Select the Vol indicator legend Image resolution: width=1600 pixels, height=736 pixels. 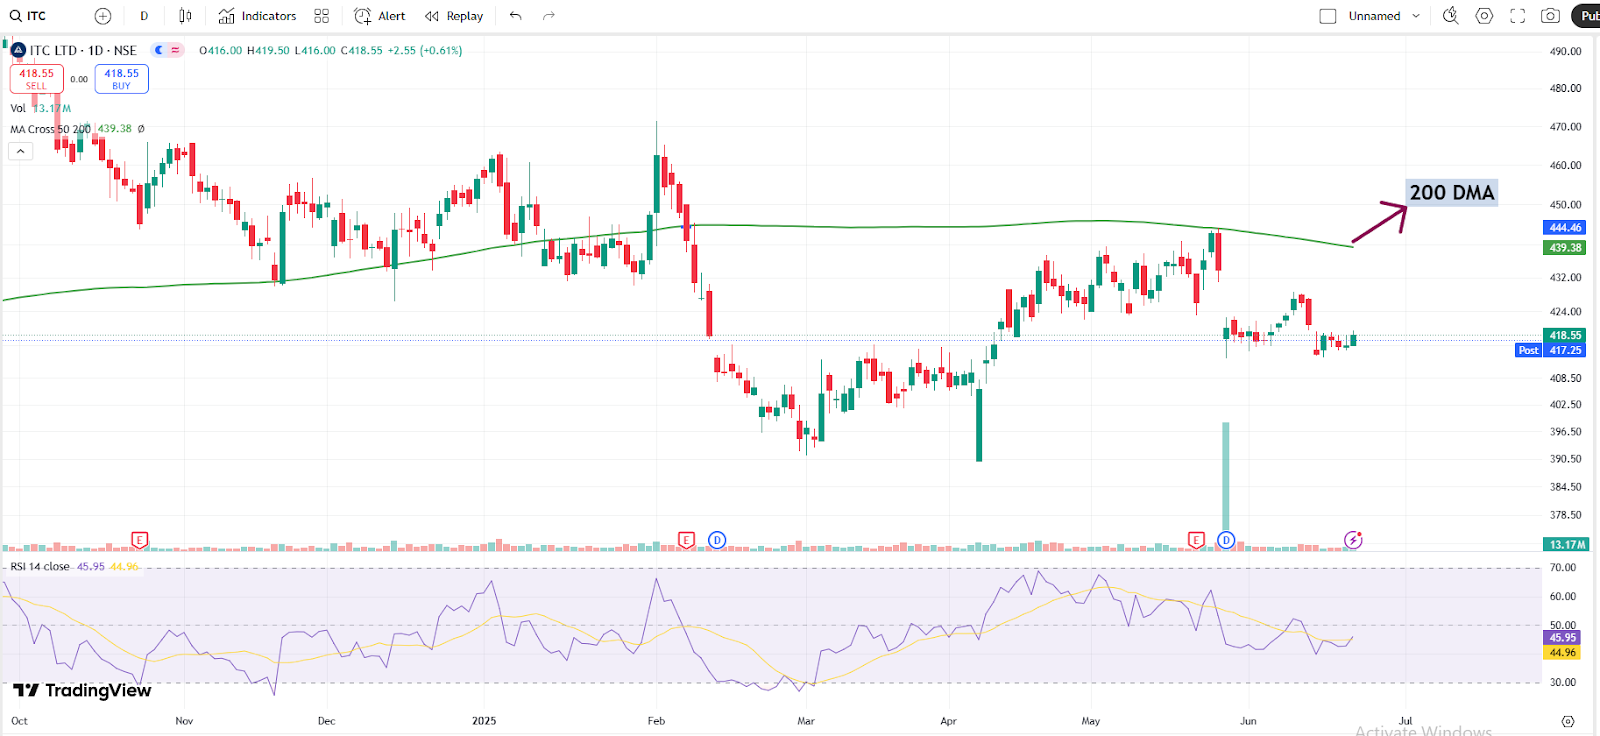click(x=18, y=108)
